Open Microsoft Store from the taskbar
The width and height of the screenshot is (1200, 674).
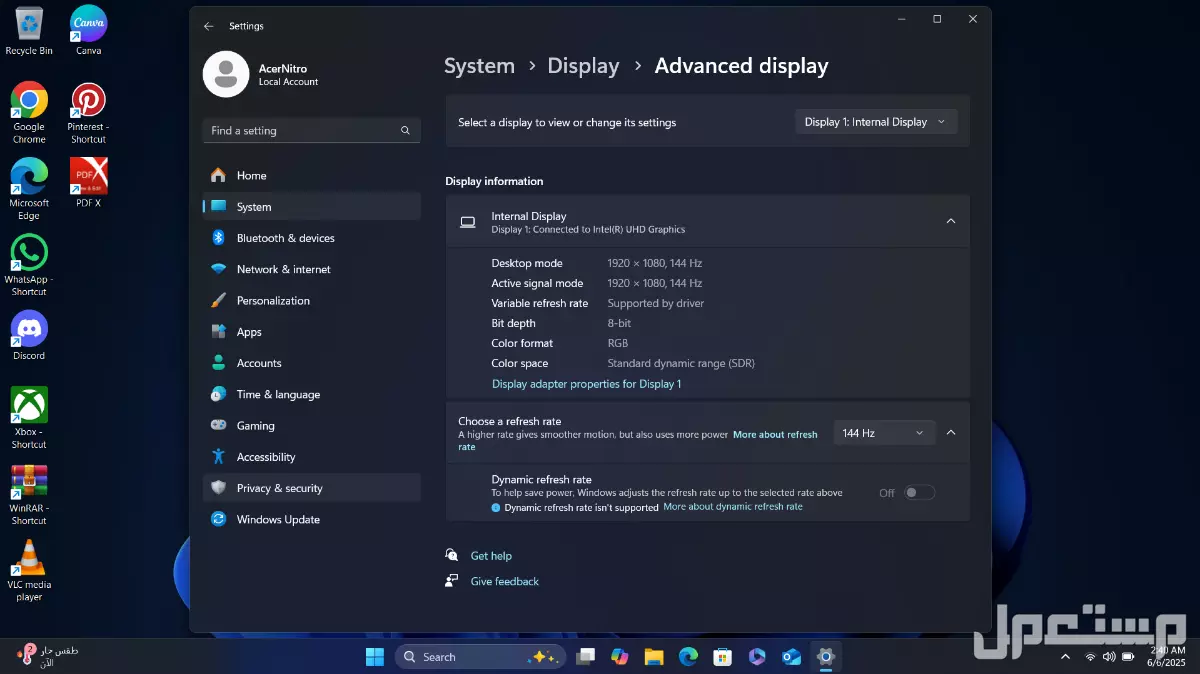[722, 657]
